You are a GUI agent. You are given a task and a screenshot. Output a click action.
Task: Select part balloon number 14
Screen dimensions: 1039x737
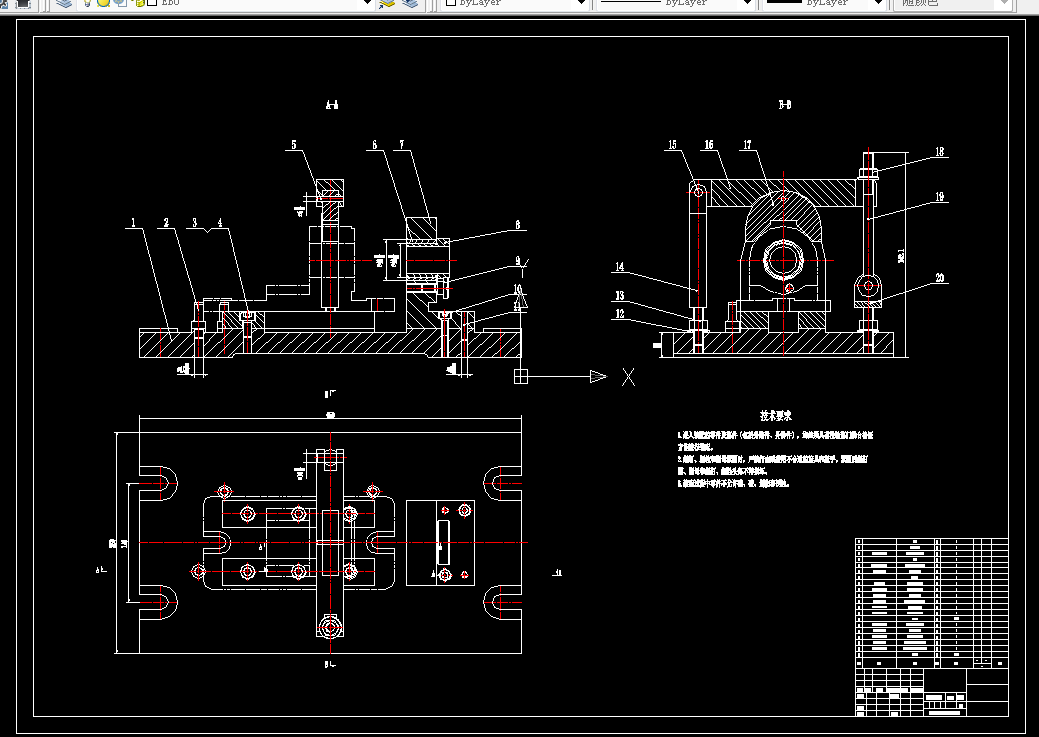620,266
